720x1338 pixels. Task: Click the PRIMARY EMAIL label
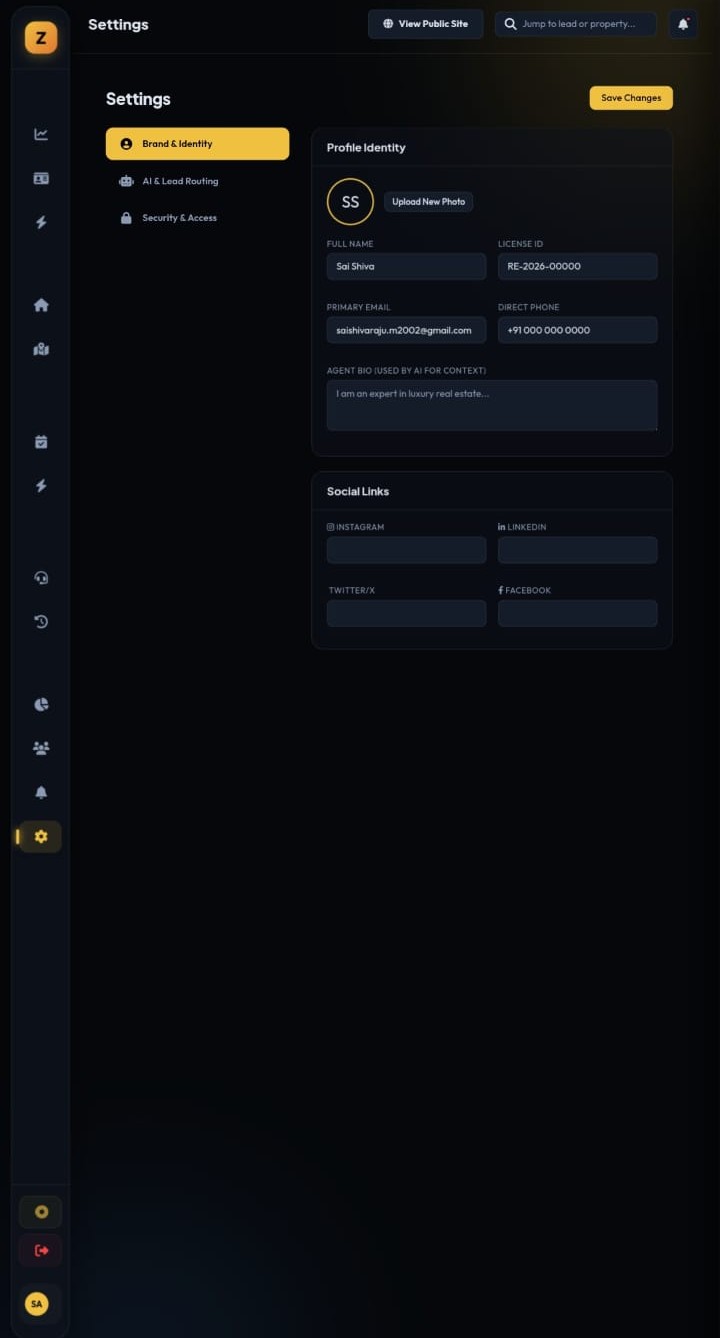coord(359,308)
